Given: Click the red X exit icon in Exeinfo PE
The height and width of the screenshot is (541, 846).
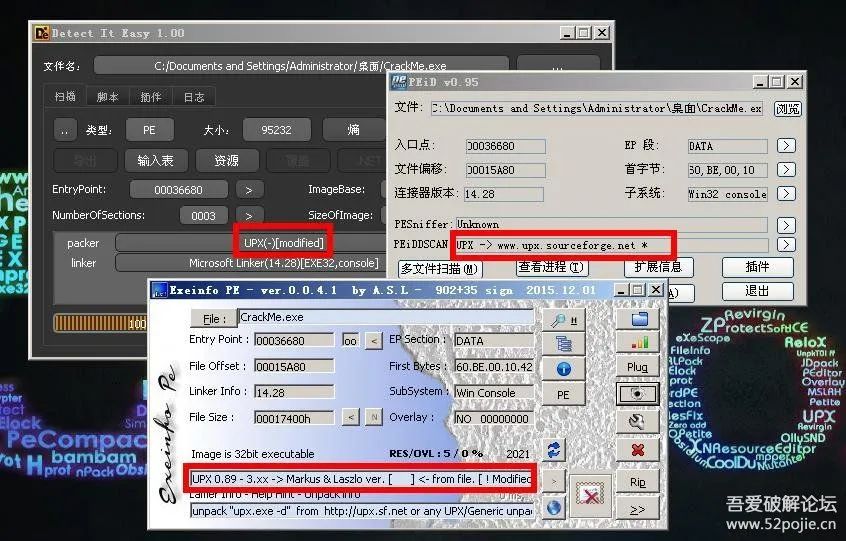Looking at the screenshot, I should 637,450.
